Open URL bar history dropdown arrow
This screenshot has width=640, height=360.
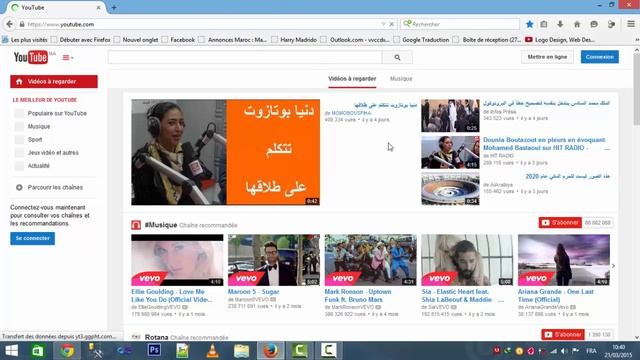click(383, 24)
